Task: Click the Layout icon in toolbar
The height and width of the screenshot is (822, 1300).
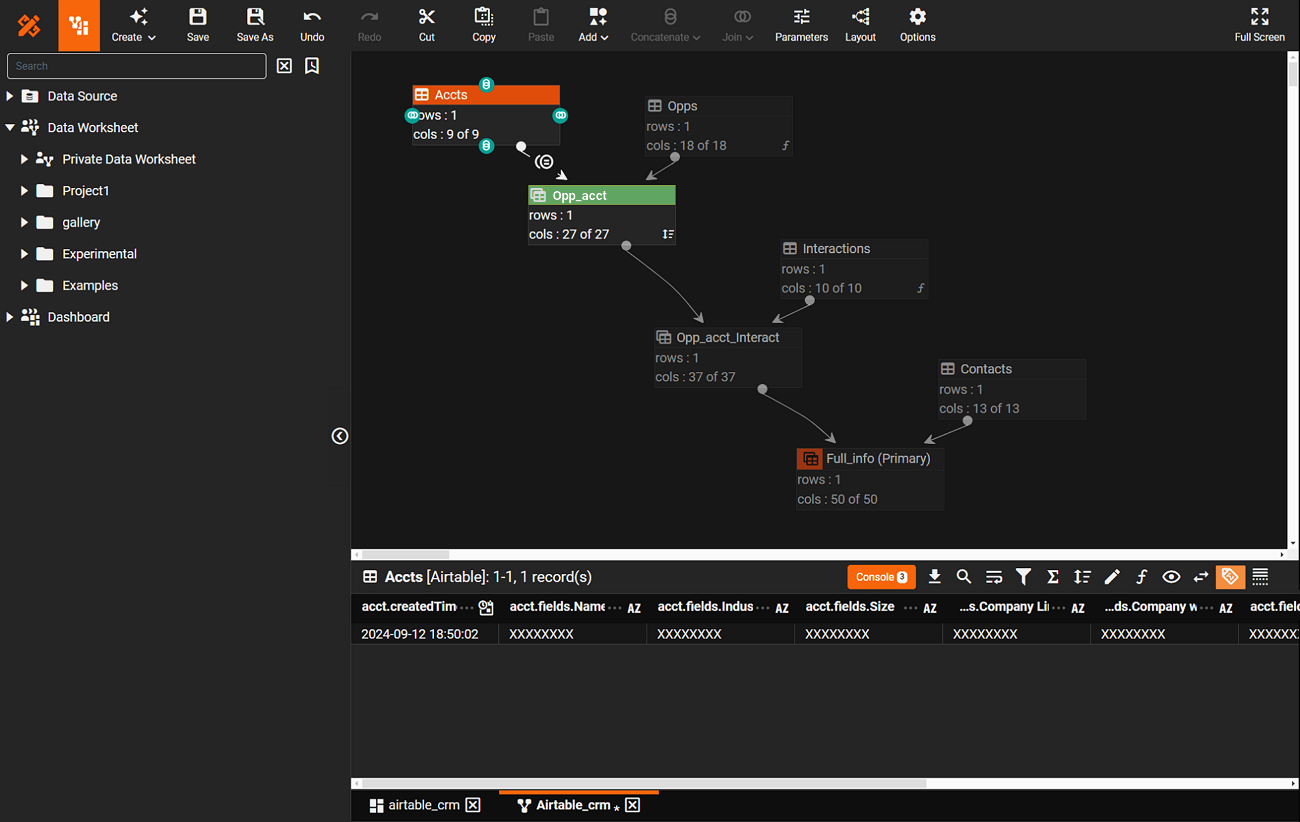Action: tap(860, 24)
